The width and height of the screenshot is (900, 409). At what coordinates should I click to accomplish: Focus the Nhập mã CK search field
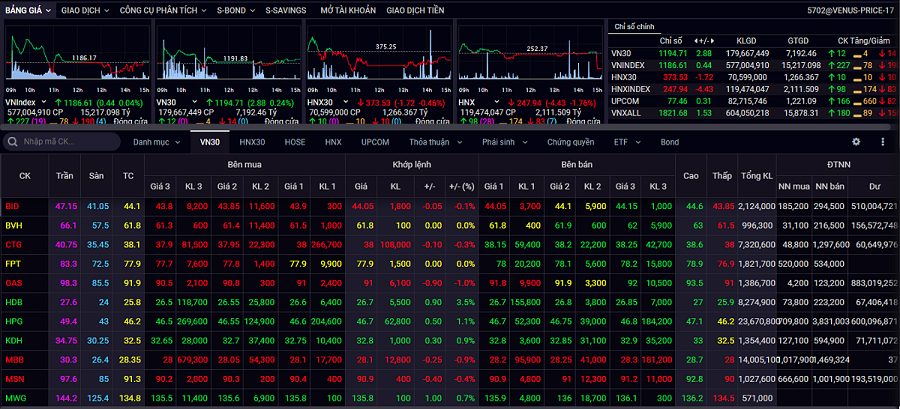(70, 142)
